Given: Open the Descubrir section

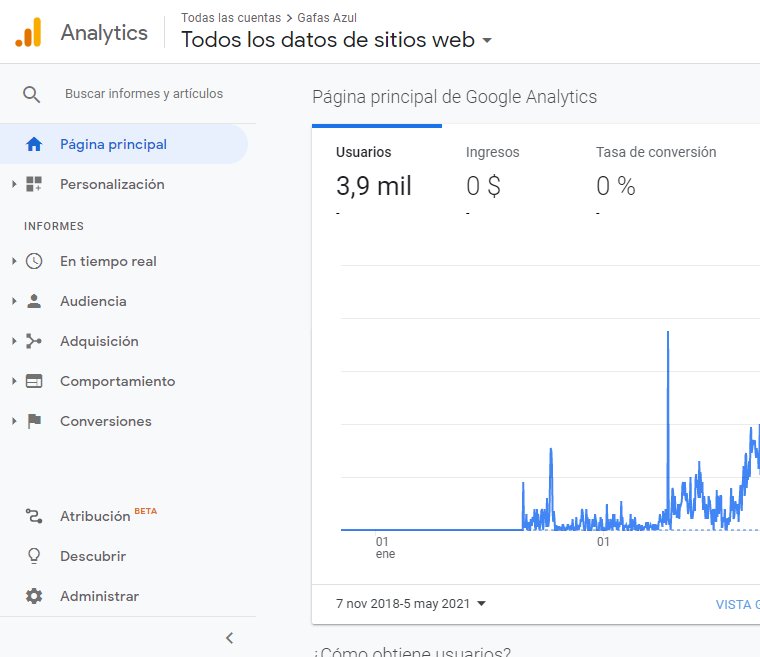Looking at the screenshot, I should click(x=93, y=556).
